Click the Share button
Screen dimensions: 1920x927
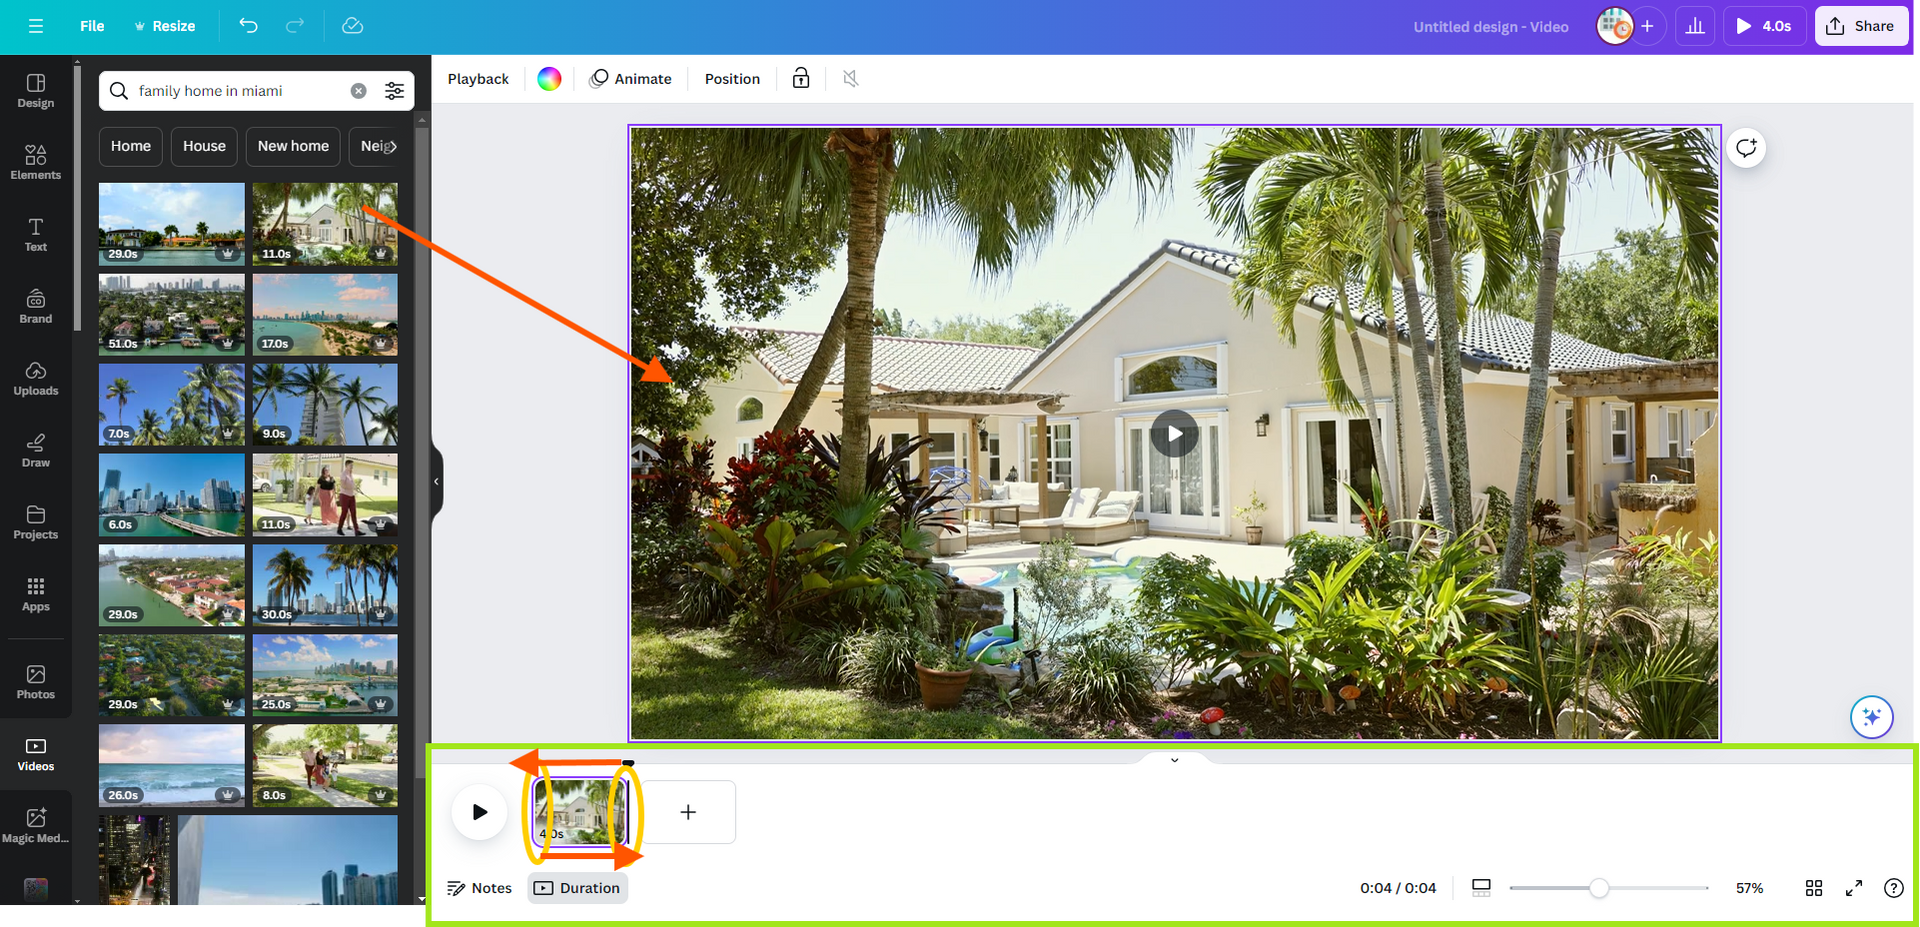point(1861,26)
